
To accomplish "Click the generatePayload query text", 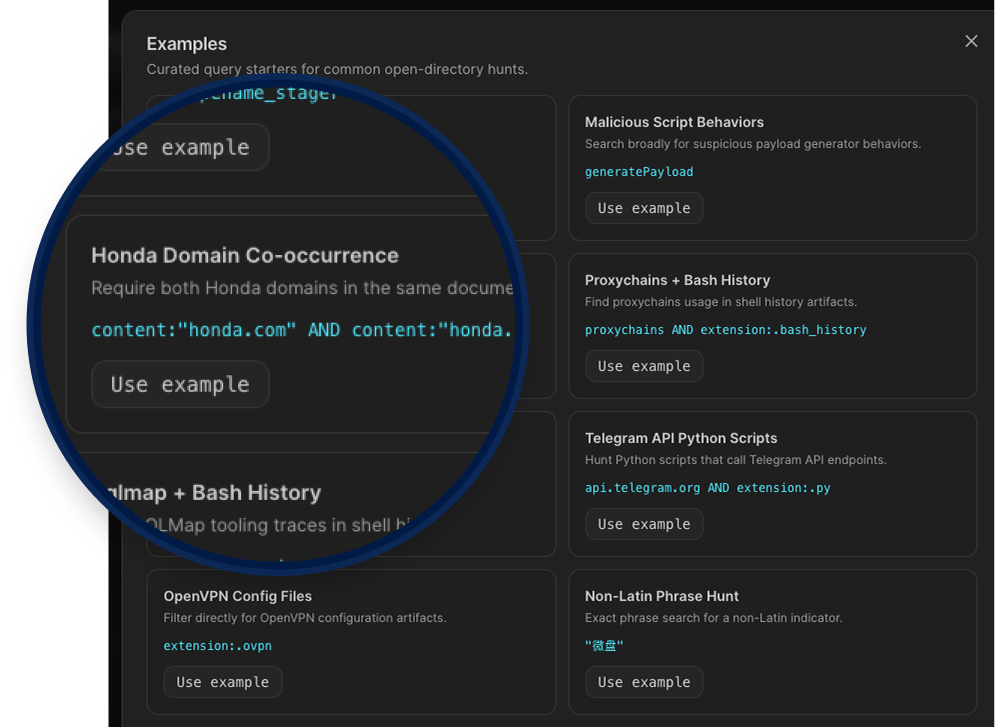I will click(639, 172).
